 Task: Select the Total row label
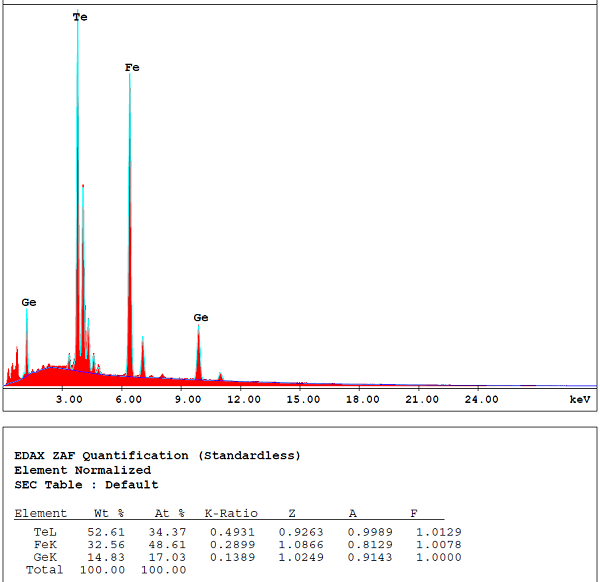[44, 570]
